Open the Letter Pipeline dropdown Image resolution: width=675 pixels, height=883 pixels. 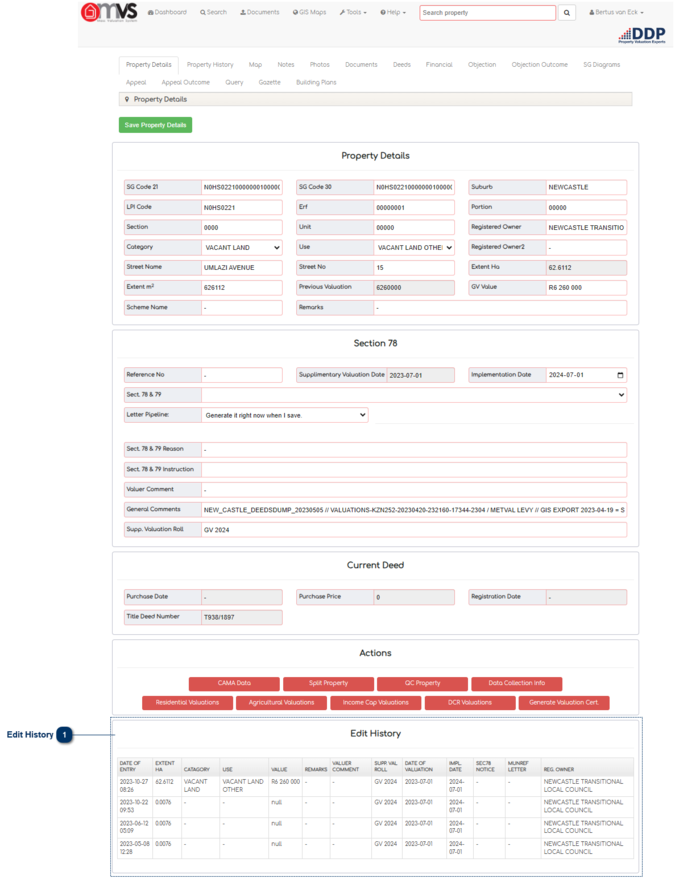coord(285,415)
